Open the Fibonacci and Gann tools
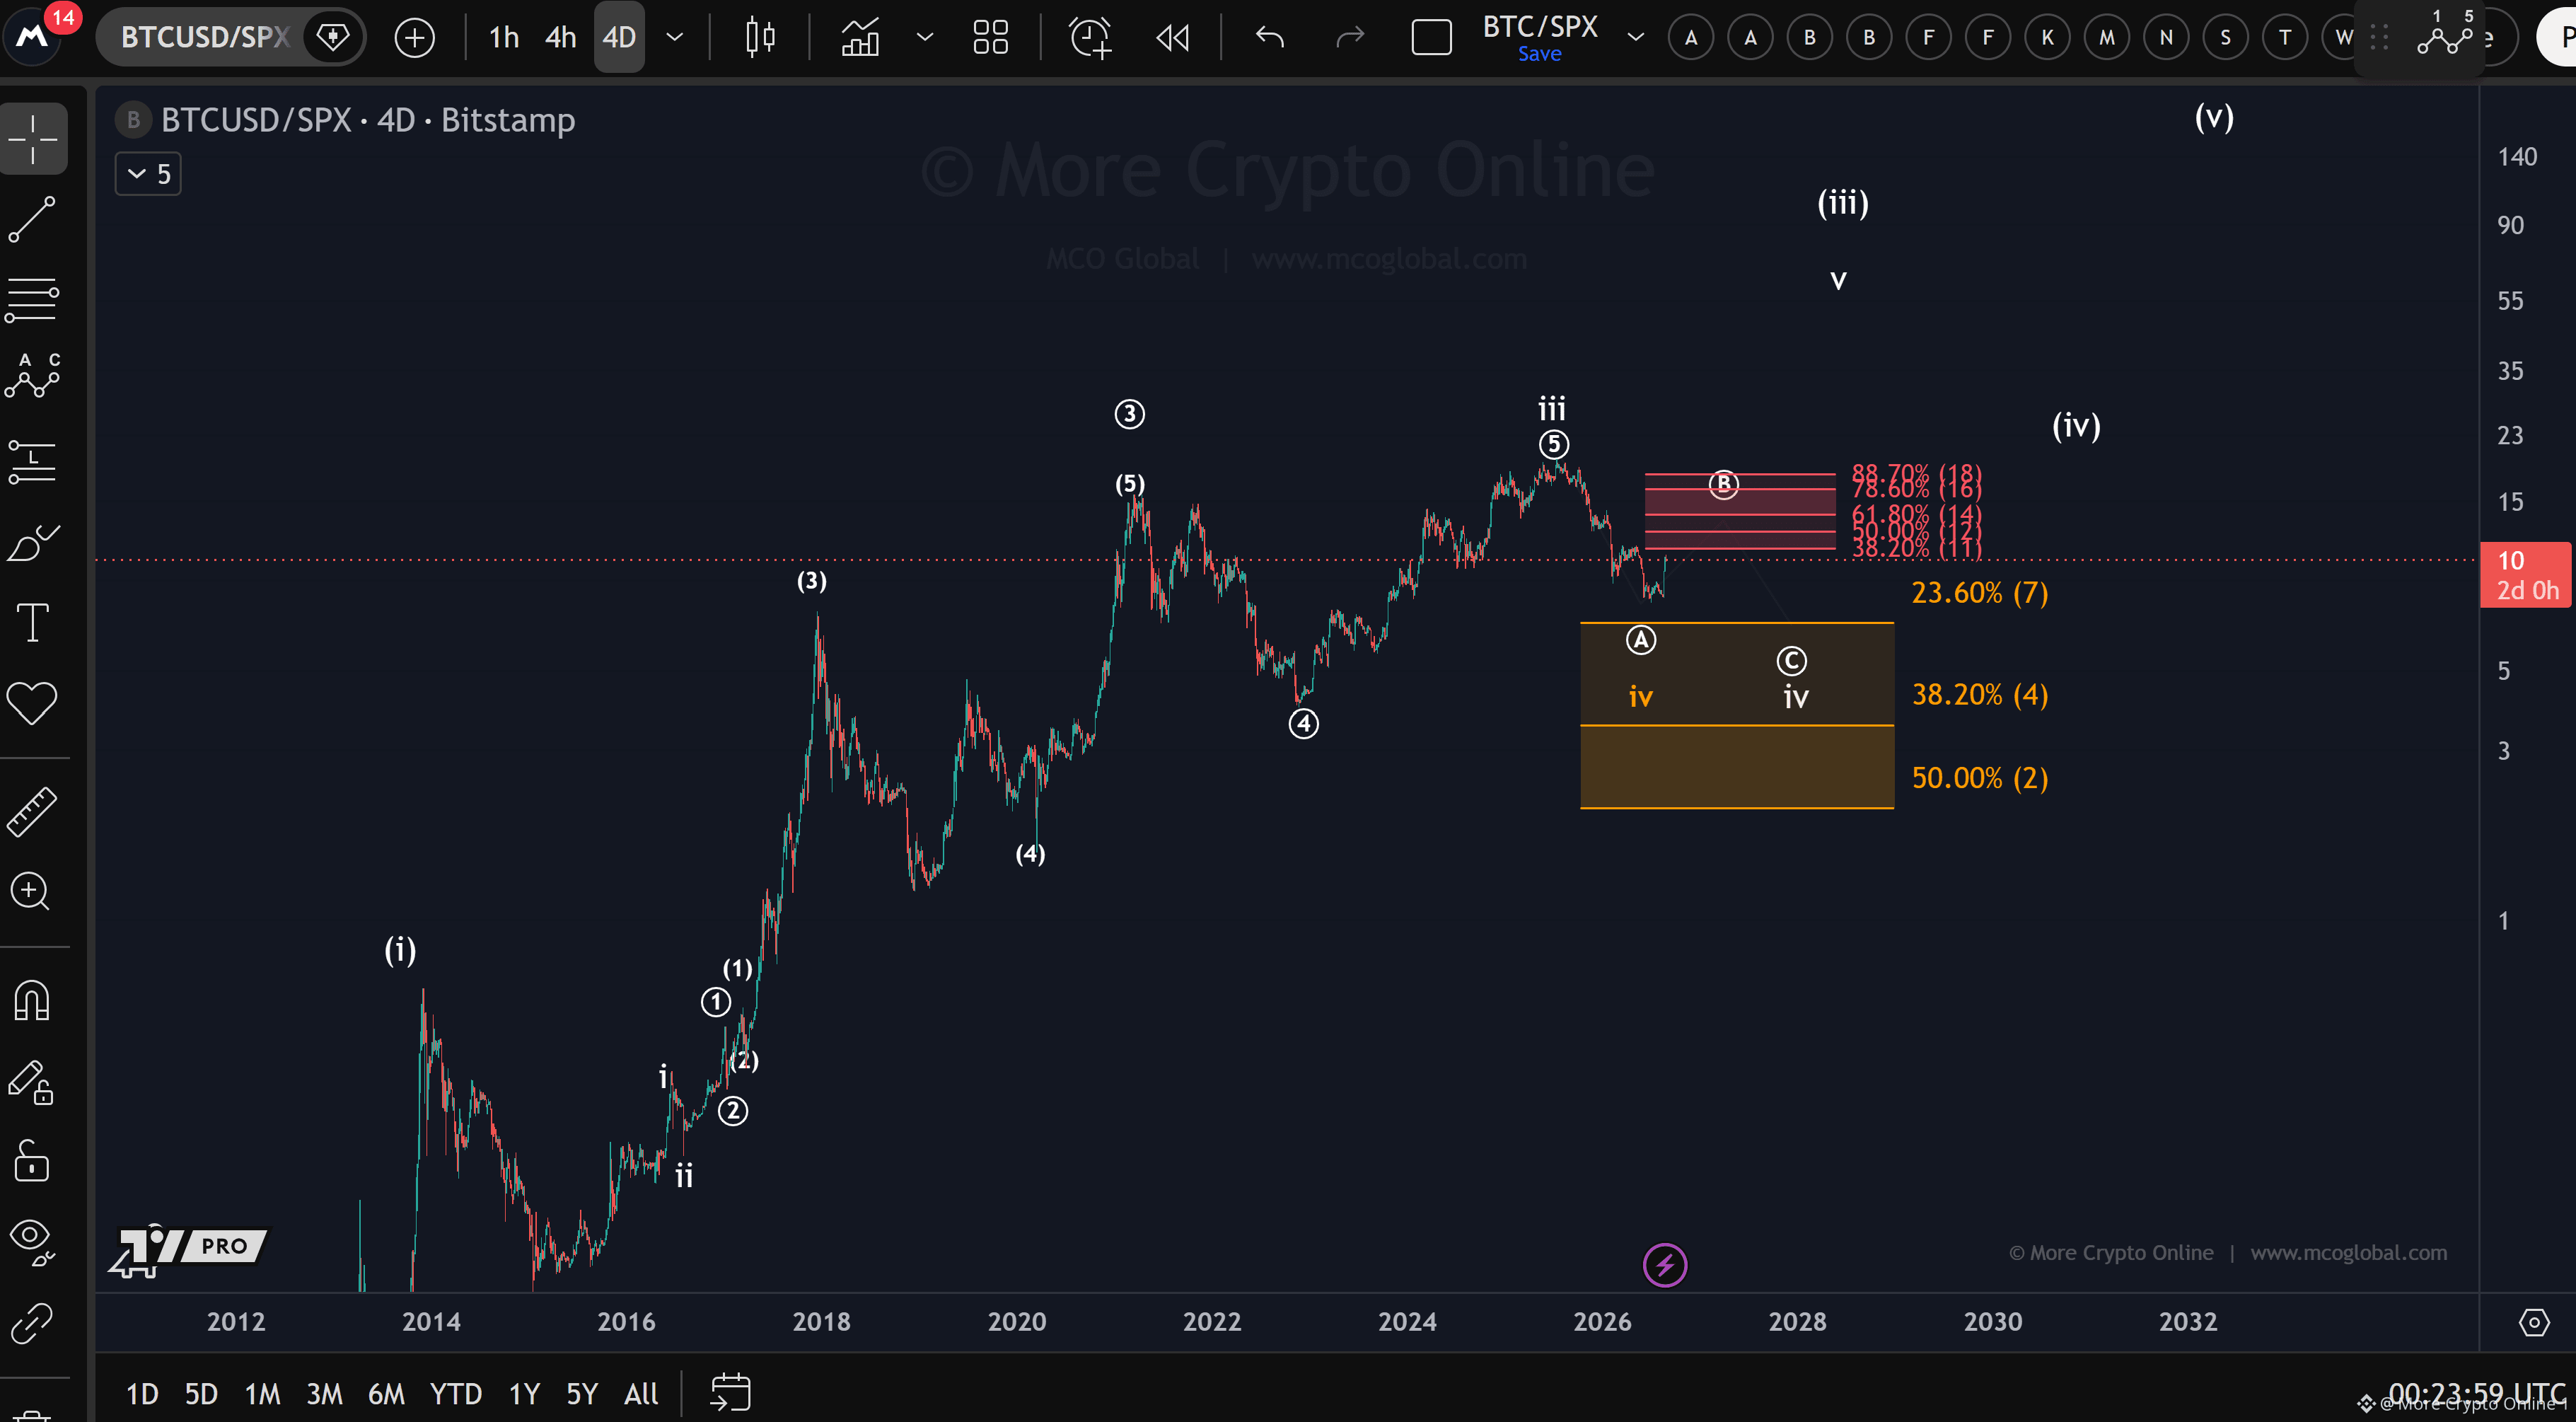Screen dimensions: 2576x1422 (33, 299)
